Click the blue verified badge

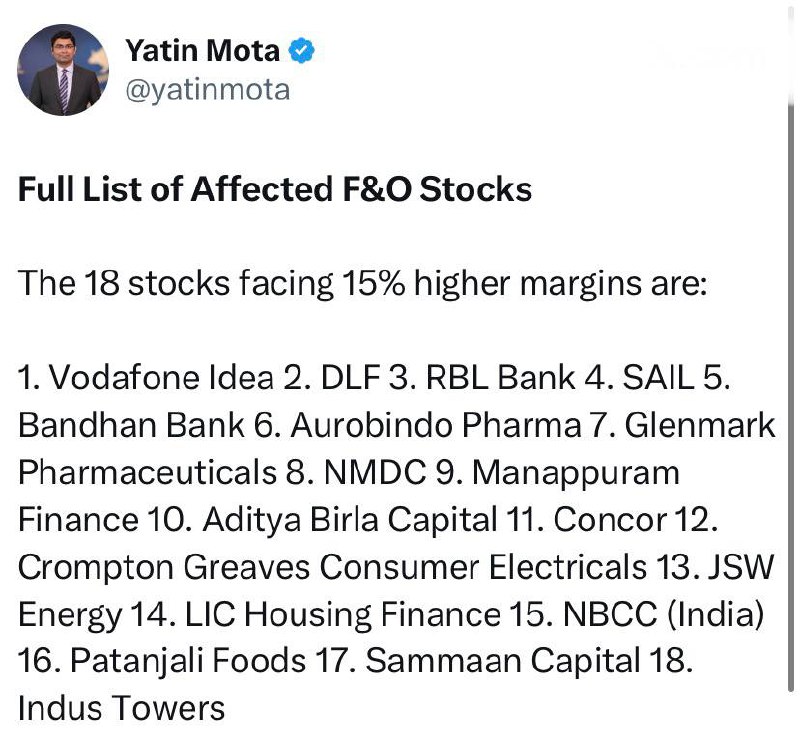pyautogui.click(x=302, y=49)
